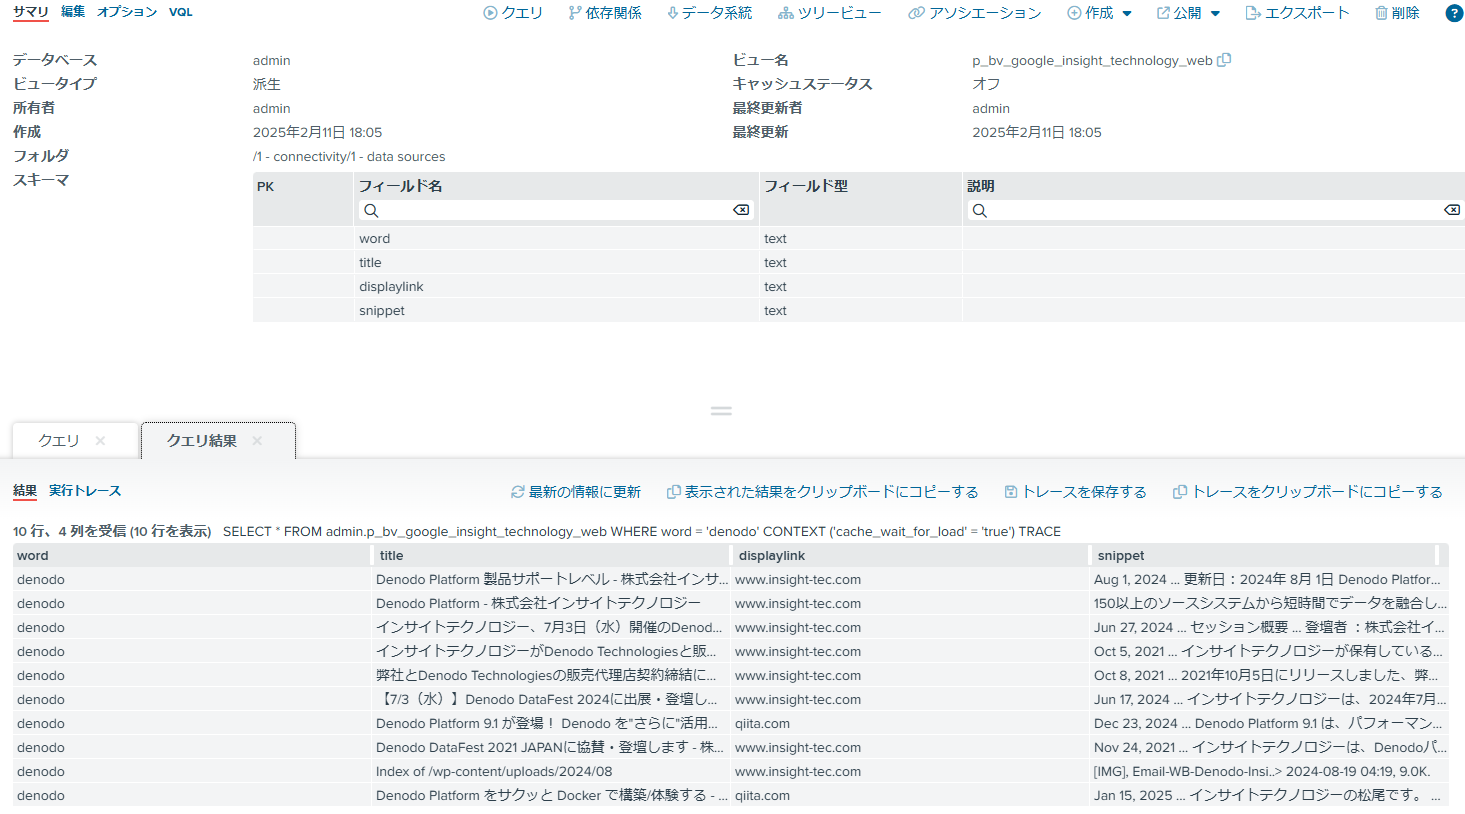The height and width of the screenshot is (814, 1465).
Task: Export the view using エクスポート
Action: [x=1298, y=13]
